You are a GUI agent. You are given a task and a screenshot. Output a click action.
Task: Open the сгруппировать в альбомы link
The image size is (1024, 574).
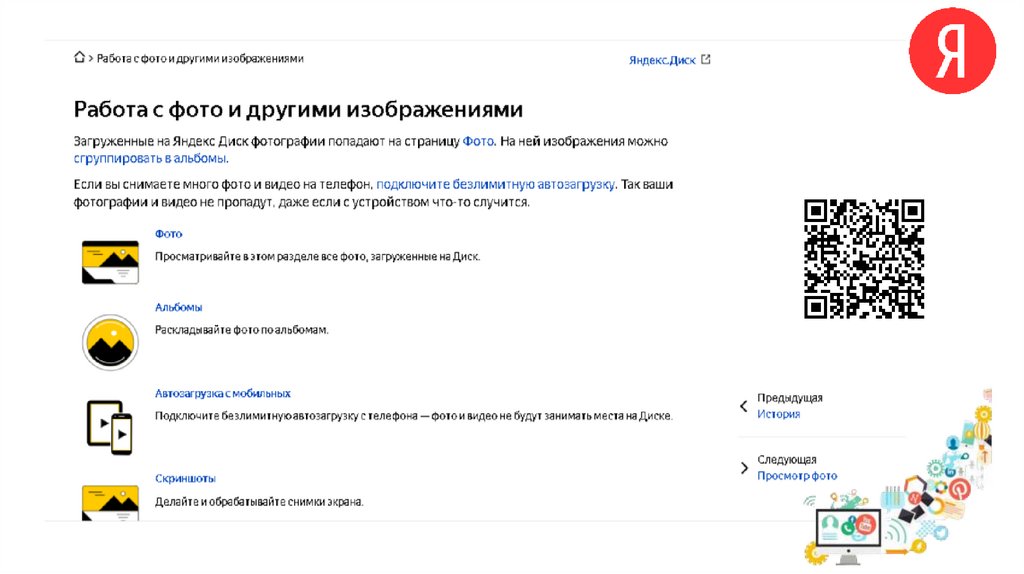[x=151, y=159]
